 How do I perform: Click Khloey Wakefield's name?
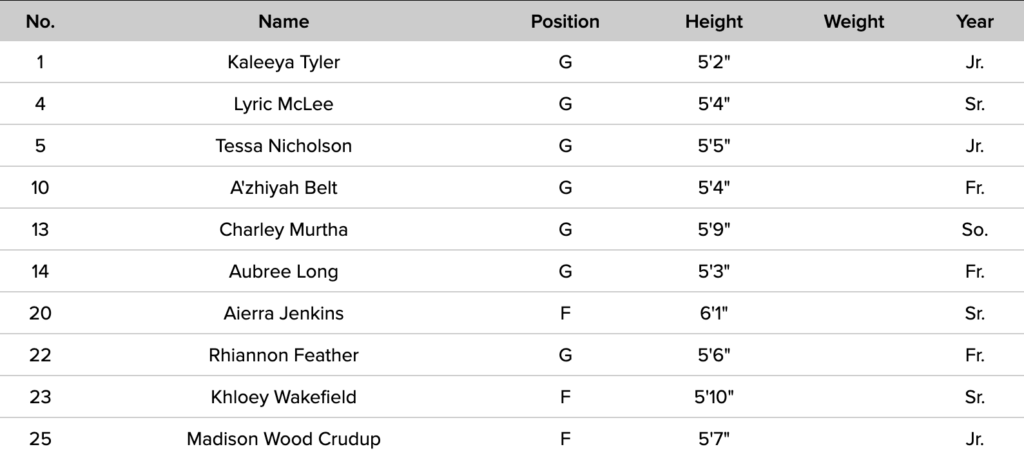tap(284, 397)
